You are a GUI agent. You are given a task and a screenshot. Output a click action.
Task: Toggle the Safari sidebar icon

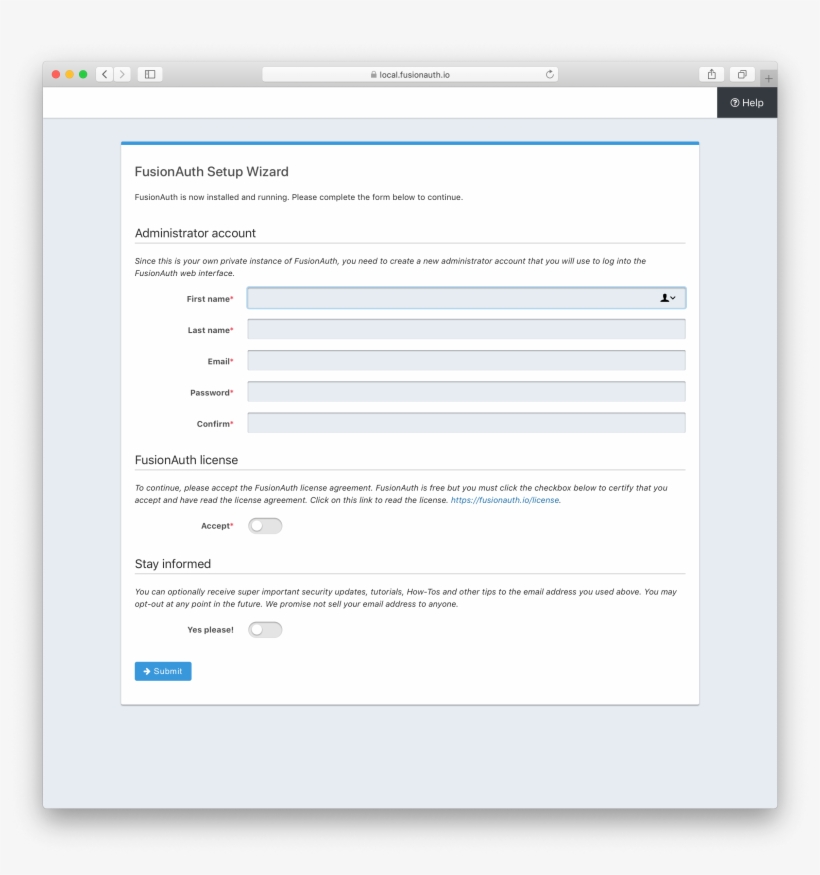150,74
